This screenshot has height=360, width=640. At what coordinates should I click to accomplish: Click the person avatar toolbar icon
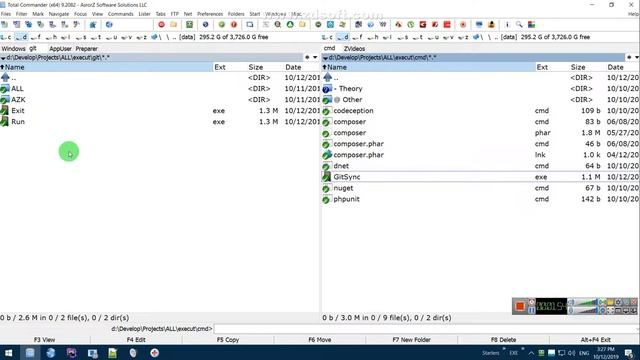(x=491, y=24)
